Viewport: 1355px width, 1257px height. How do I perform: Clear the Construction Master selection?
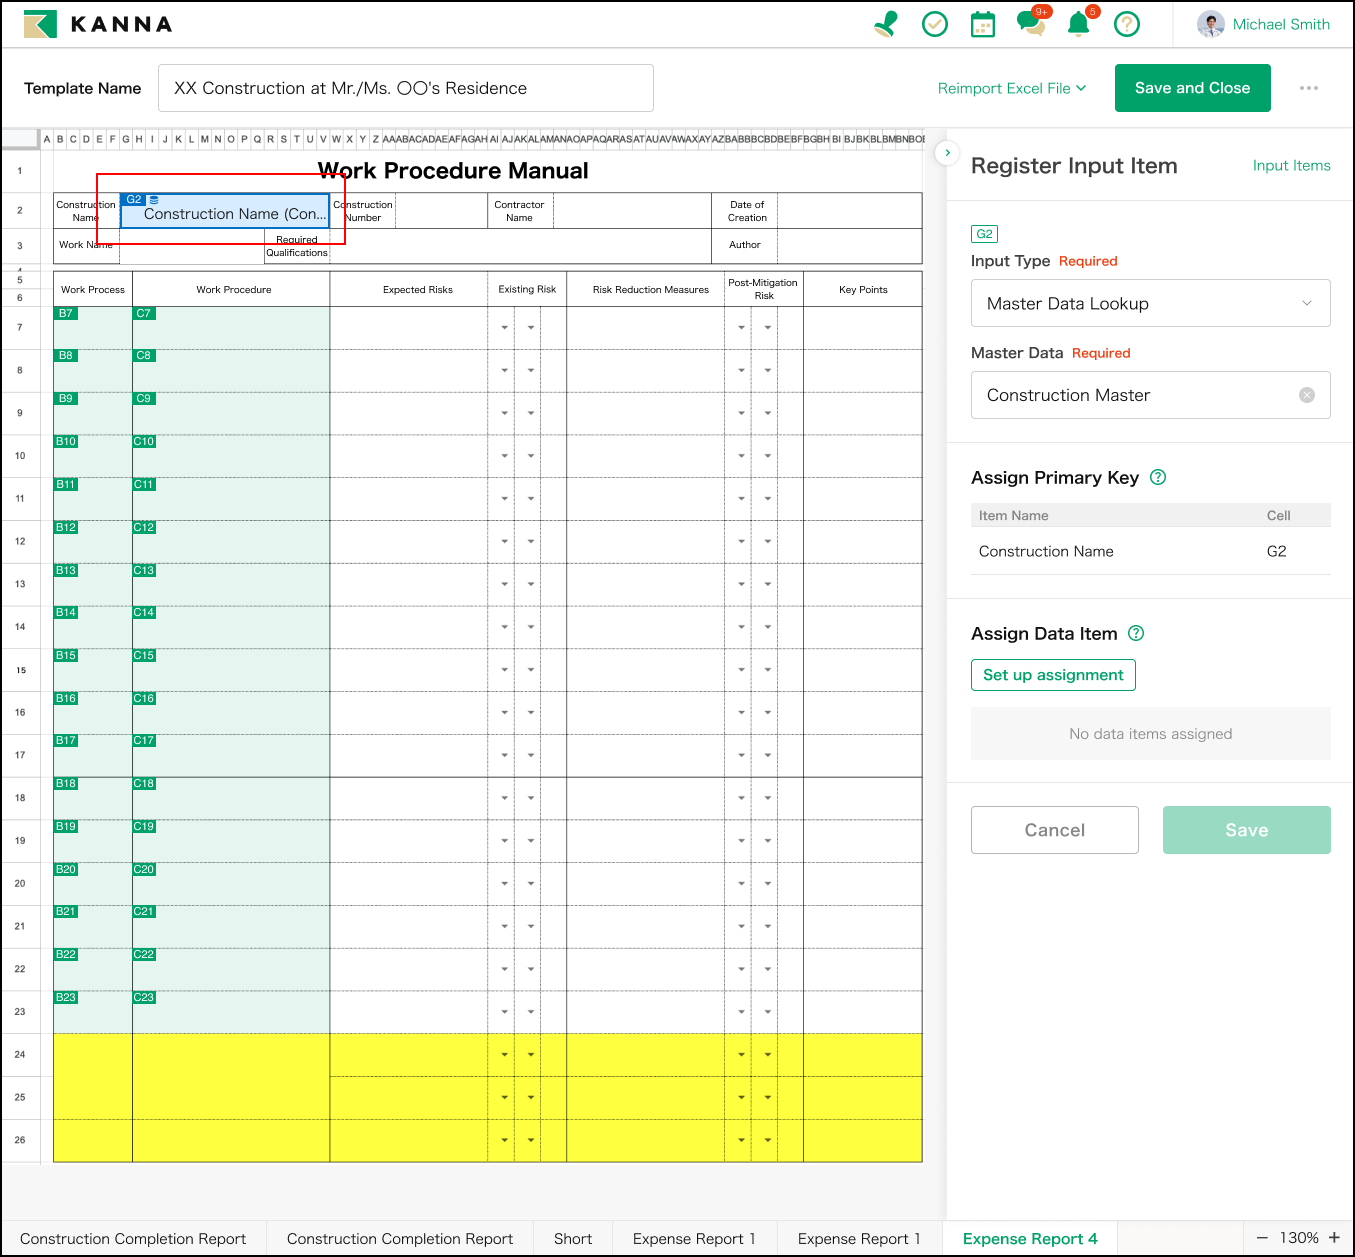click(x=1307, y=395)
